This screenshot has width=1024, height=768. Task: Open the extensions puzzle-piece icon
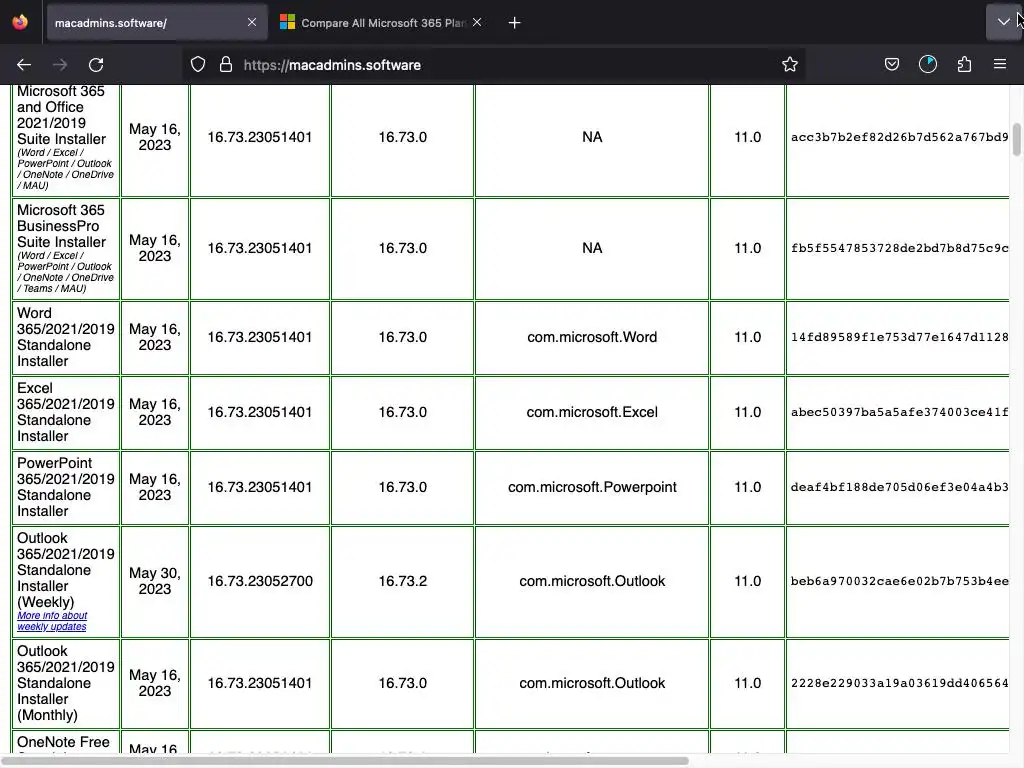[x=964, y=64]
